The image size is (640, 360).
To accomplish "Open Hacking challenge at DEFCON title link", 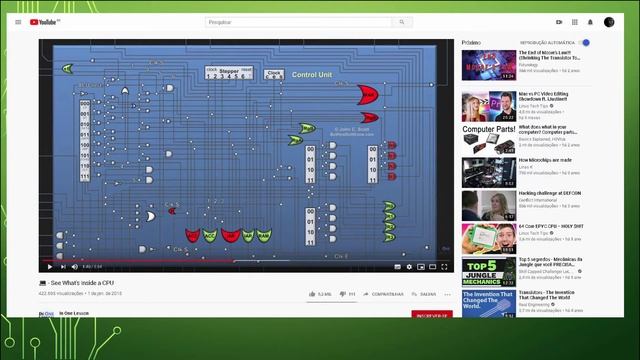I will [x=549, y=193].
